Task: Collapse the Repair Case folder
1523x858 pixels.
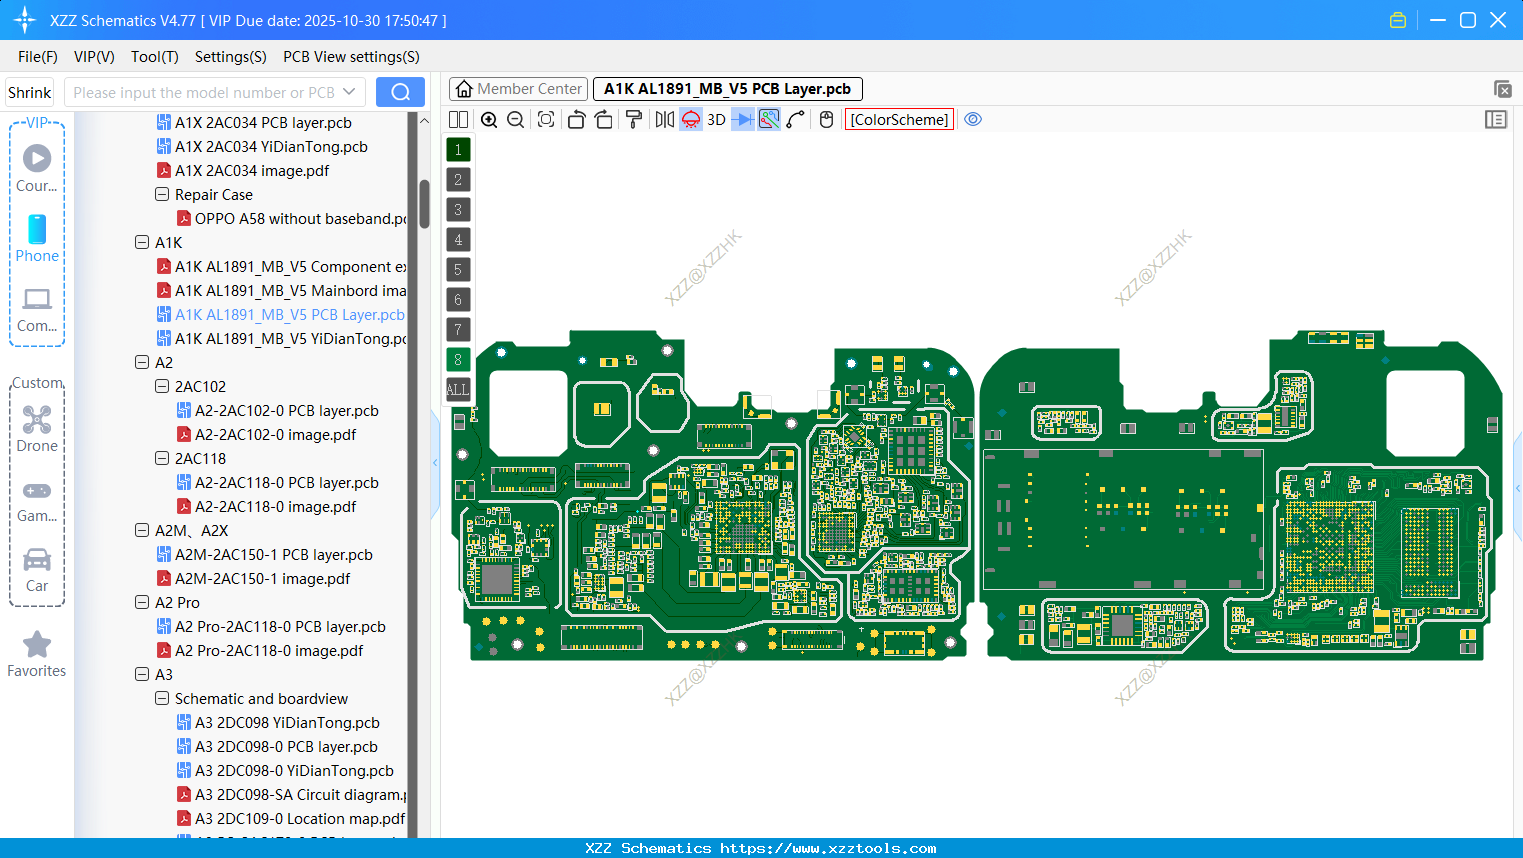Action: tap(161, 194)
